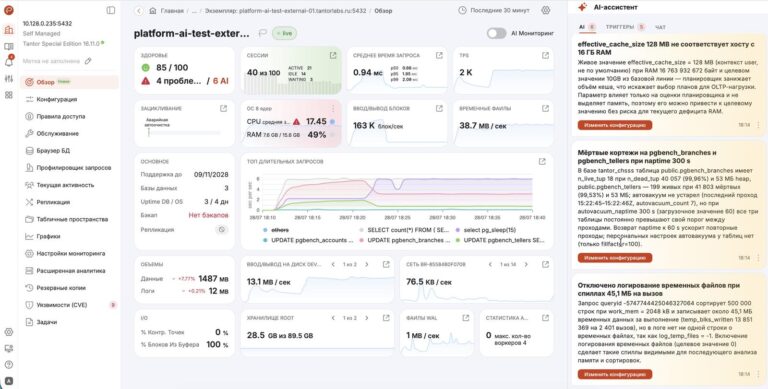Expand the collapsed breadcrumb ellipsis
This screenshot has height=389, width=768.
[194, 10]
